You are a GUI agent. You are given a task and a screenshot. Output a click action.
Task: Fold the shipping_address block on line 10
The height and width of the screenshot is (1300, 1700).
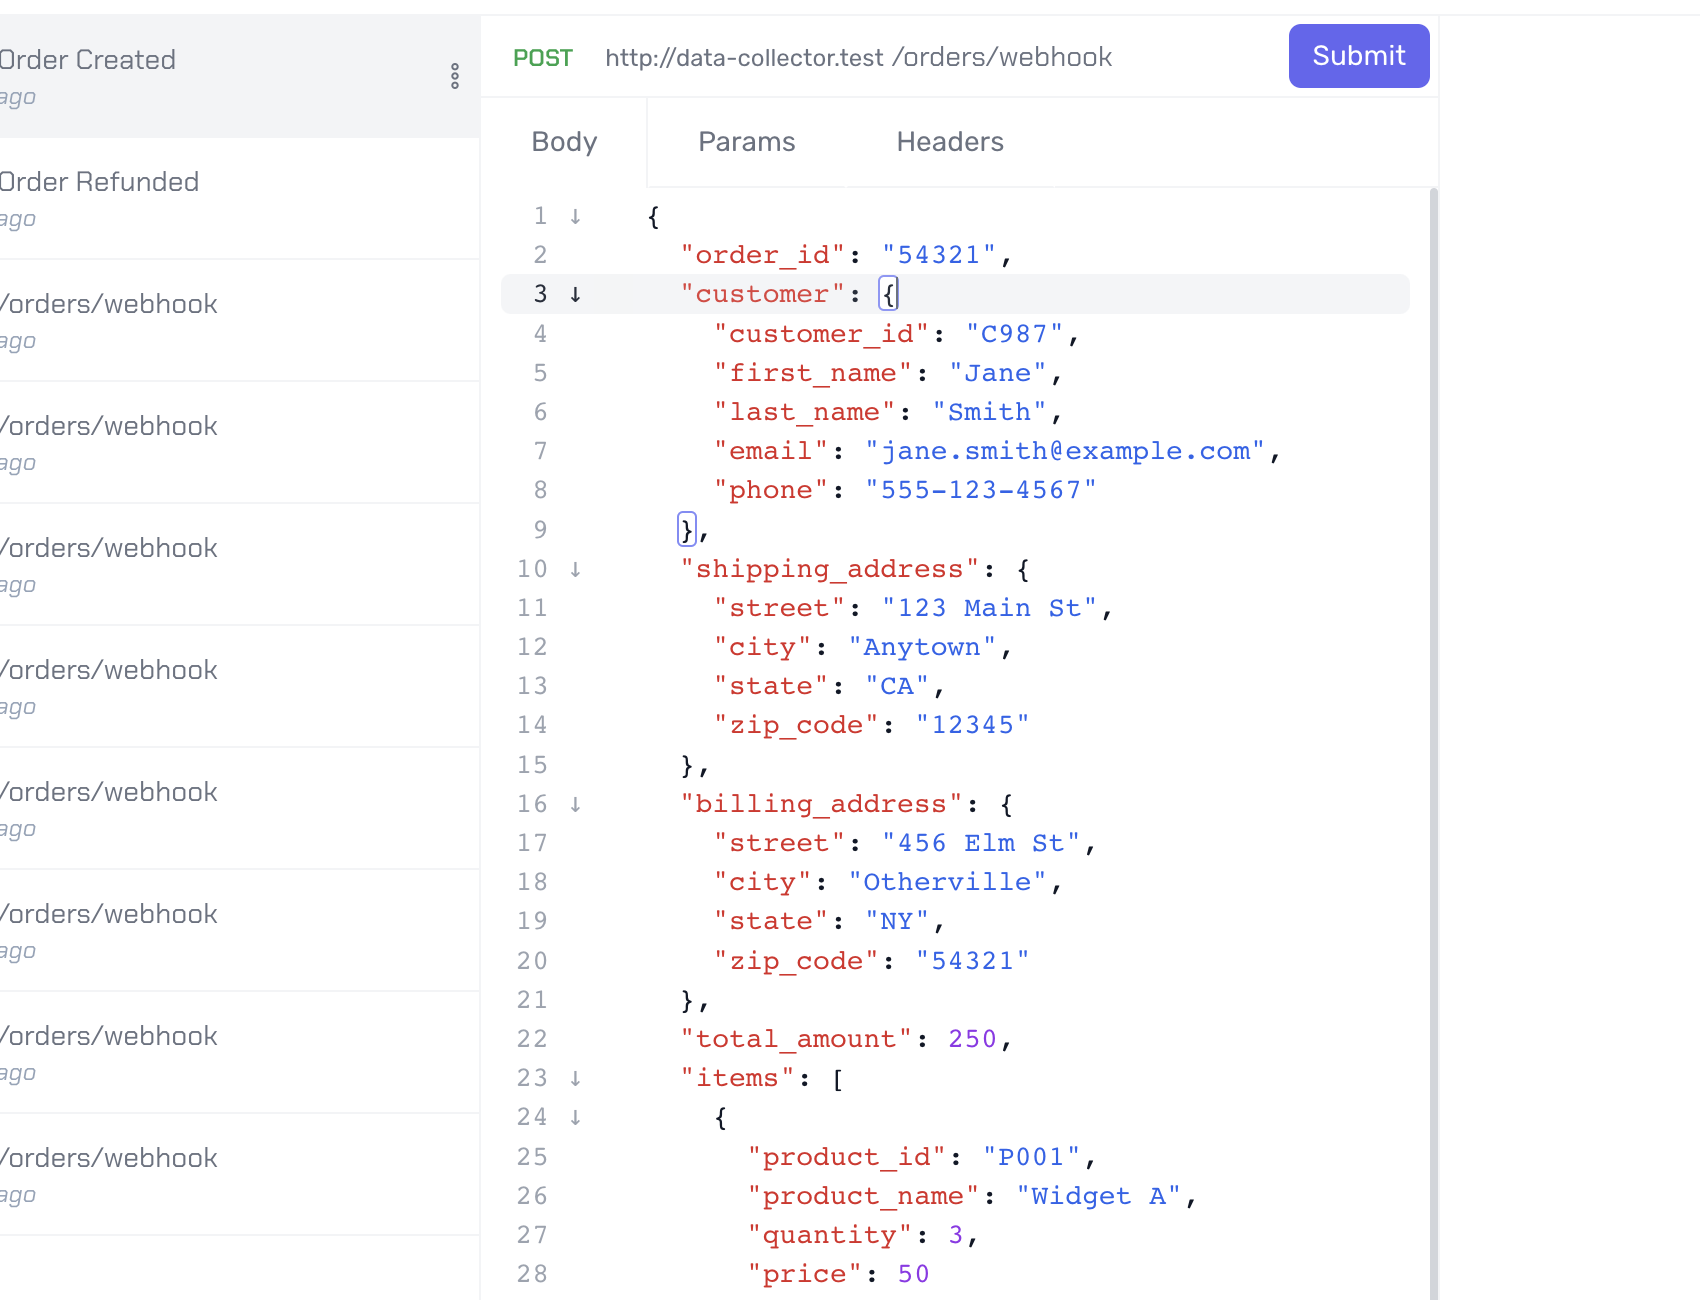(x=576, y=570)
